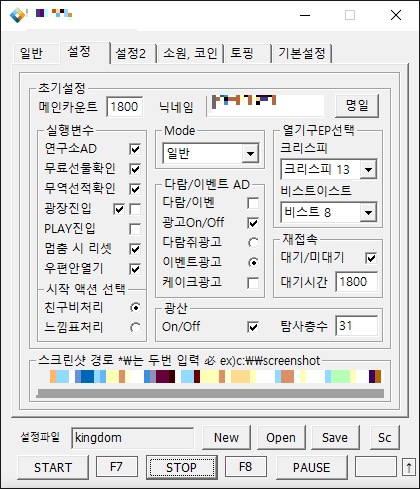This screenshot has width=420, height=489.
Task: Click the 메인카운트 input field
Action: (x=125, y=107)
